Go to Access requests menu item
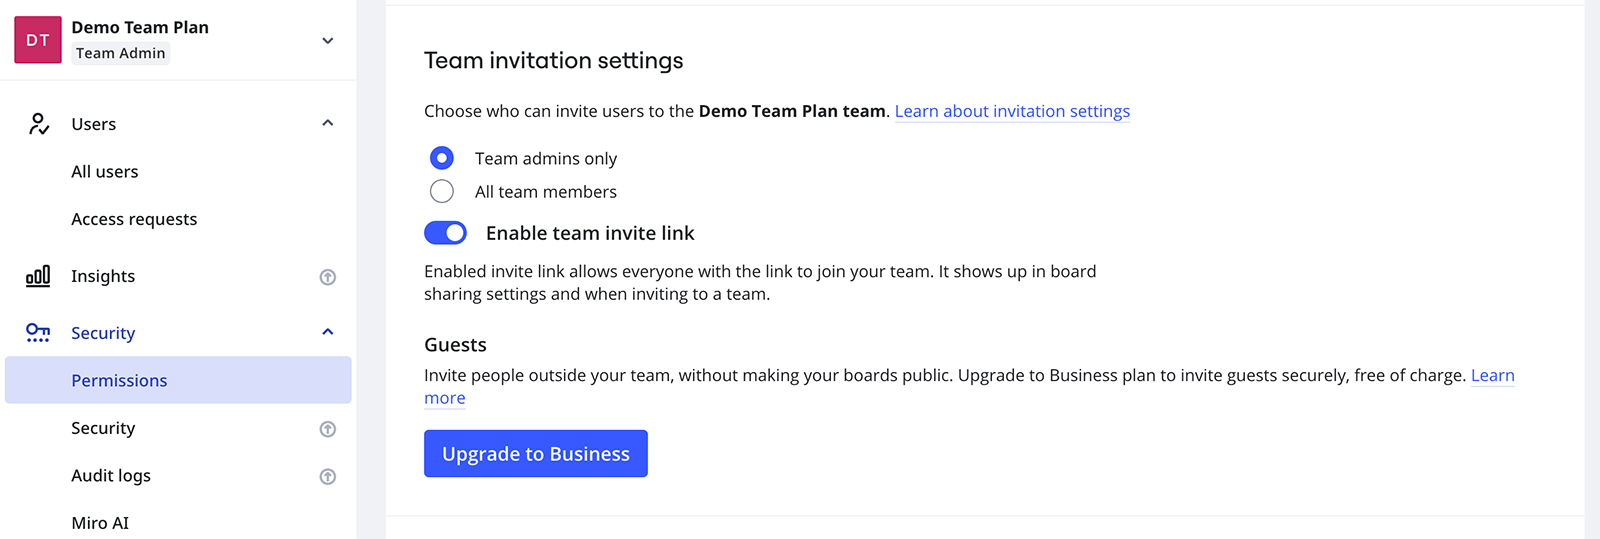1600x539 pixels. (134, 219)
